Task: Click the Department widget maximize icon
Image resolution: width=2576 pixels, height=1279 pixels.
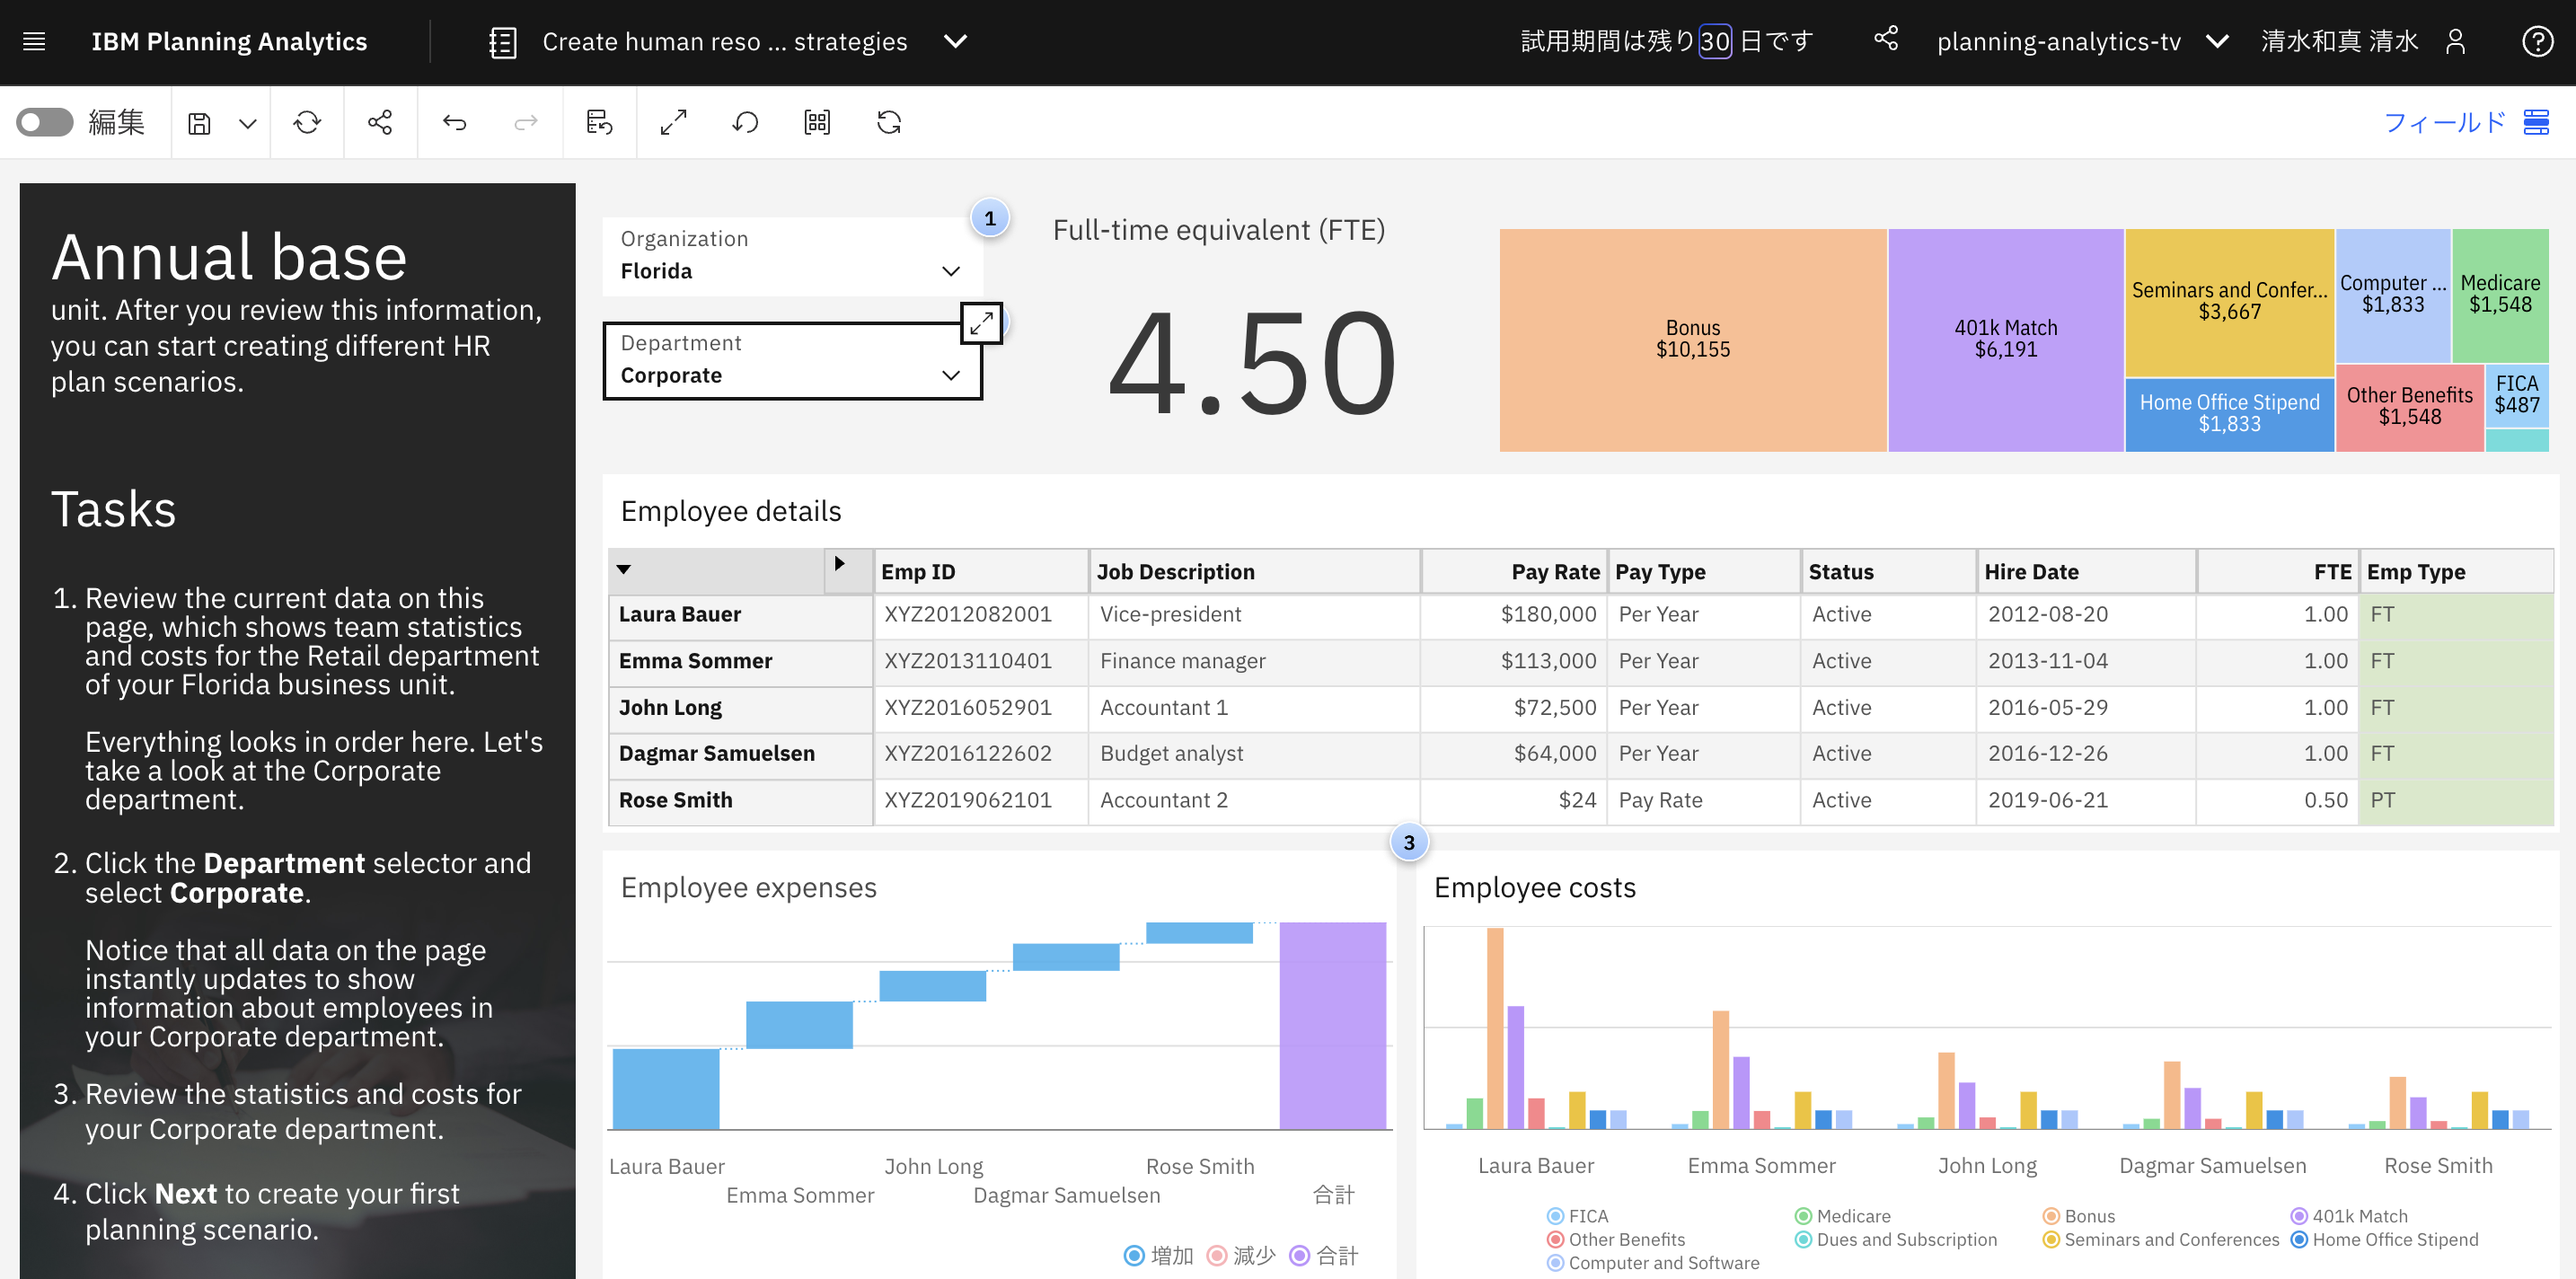Action: pos(981,322)
